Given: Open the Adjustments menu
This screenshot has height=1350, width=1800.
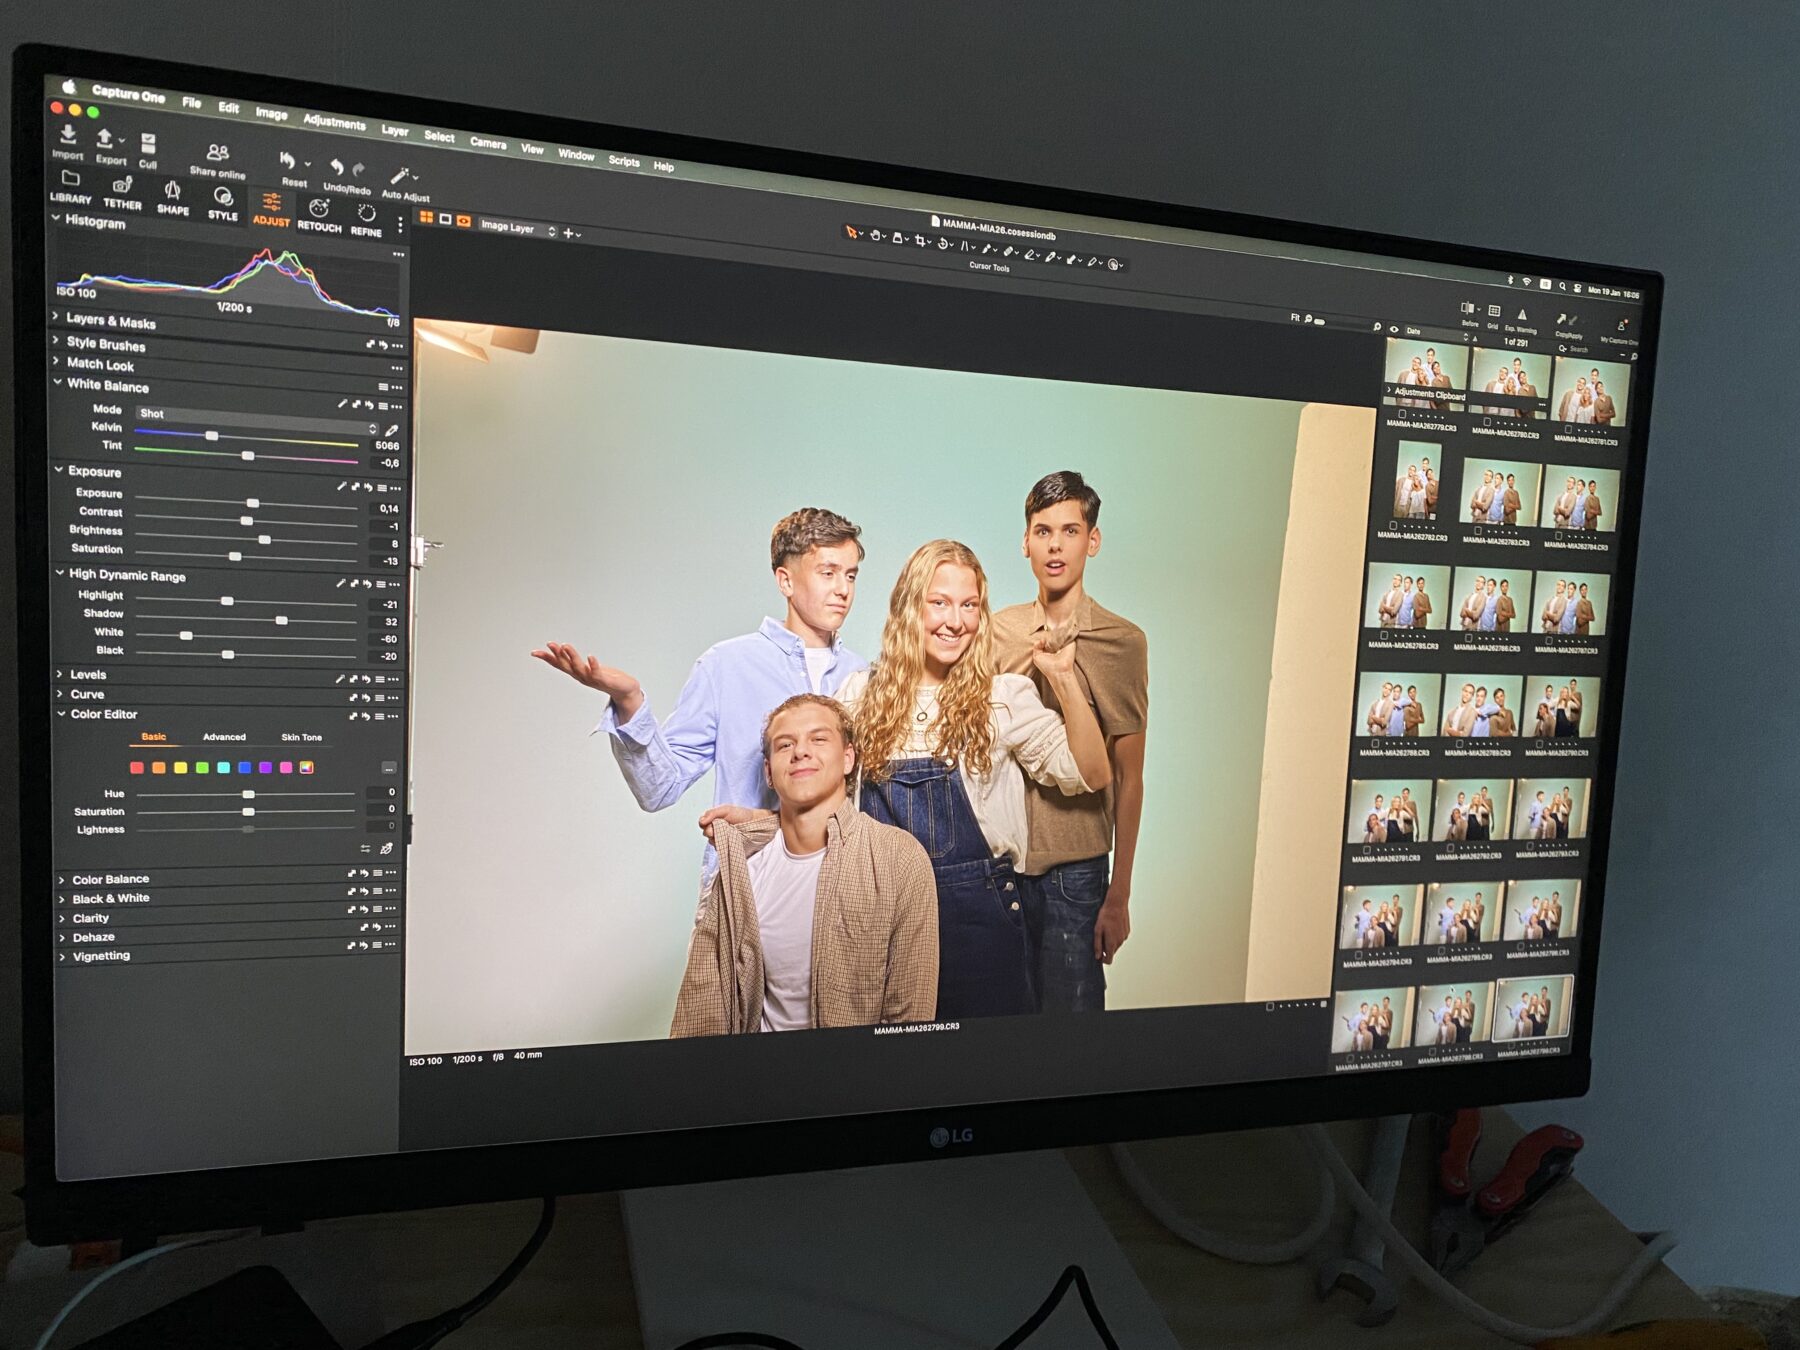Looking at the screenshot, I should tap(334, 122).
